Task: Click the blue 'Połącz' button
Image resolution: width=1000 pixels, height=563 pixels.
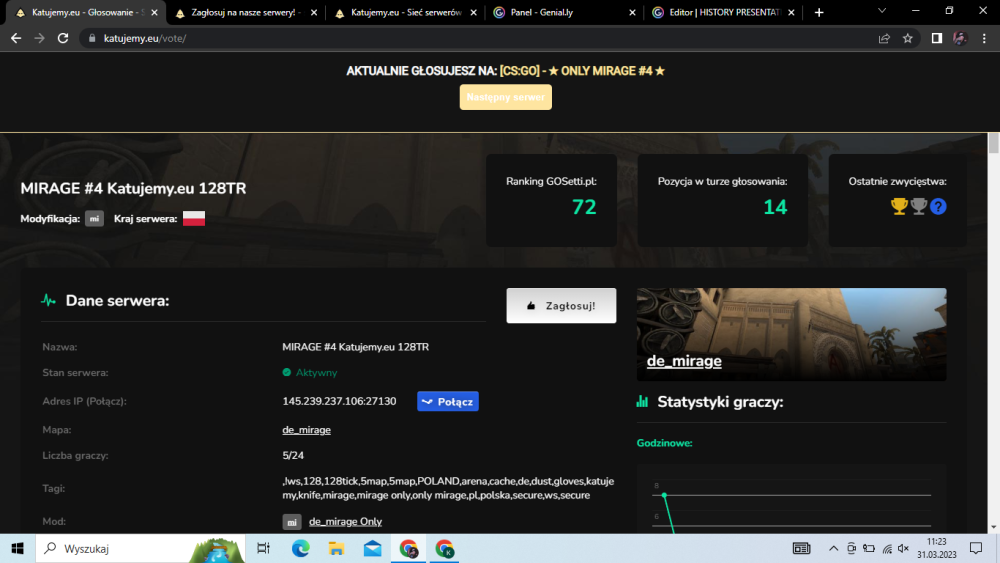Action: [448, 402]
